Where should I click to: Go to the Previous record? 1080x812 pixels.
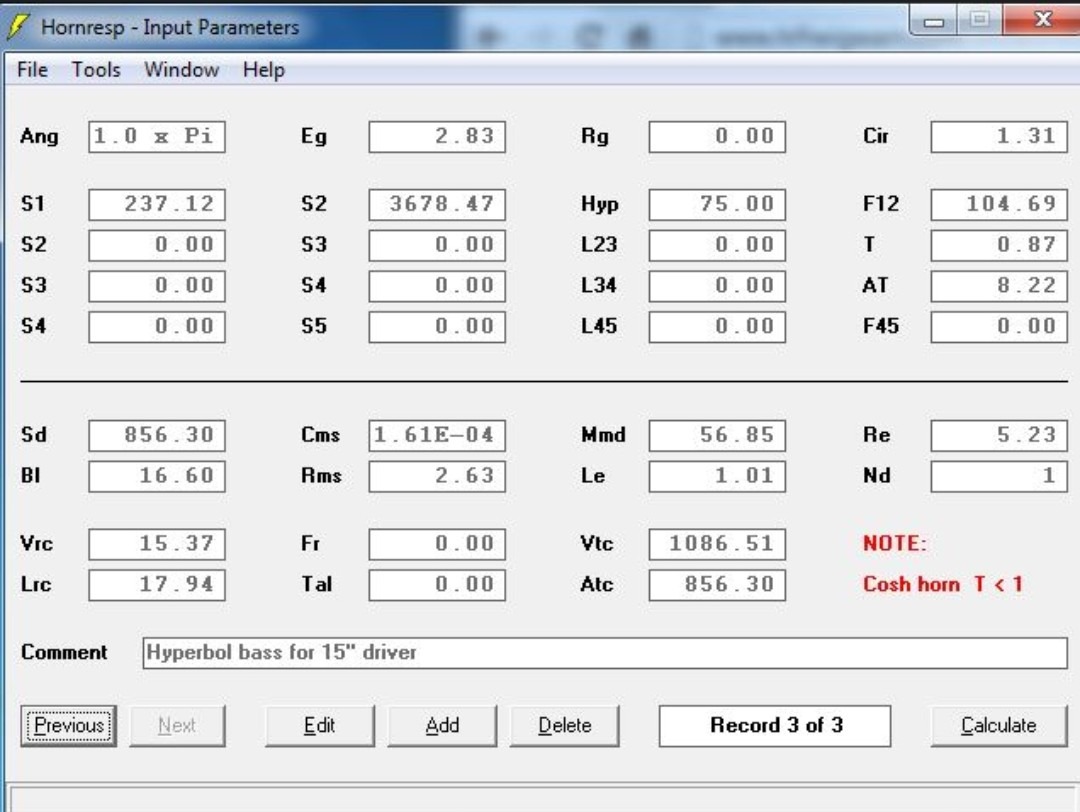pyautogui.click(x=68, y=725)
